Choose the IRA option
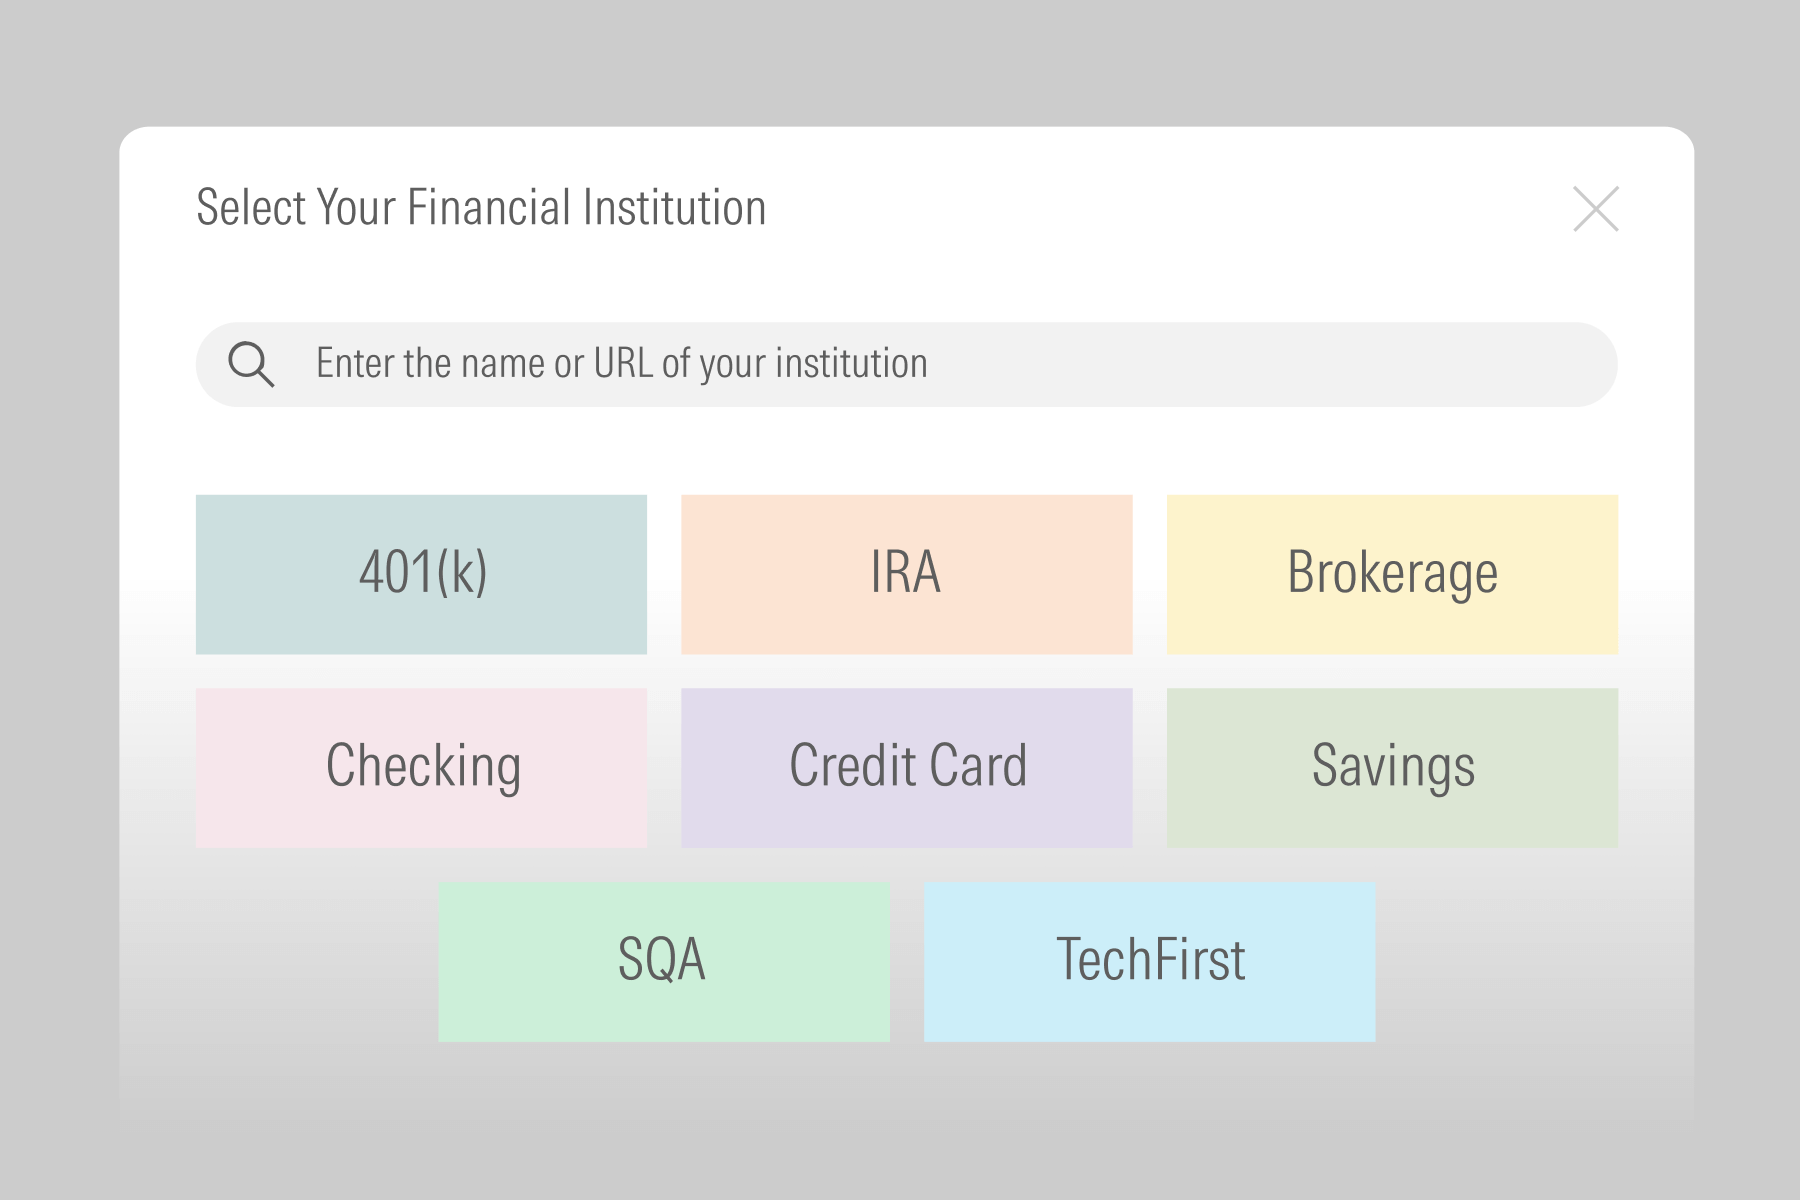 click(x=906, y=574)
